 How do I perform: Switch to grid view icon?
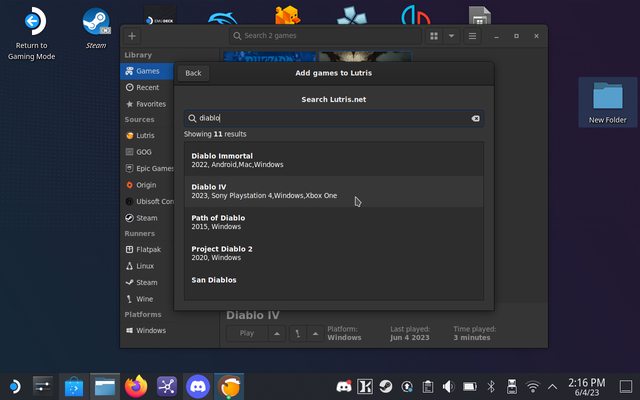tap(434, 36)
